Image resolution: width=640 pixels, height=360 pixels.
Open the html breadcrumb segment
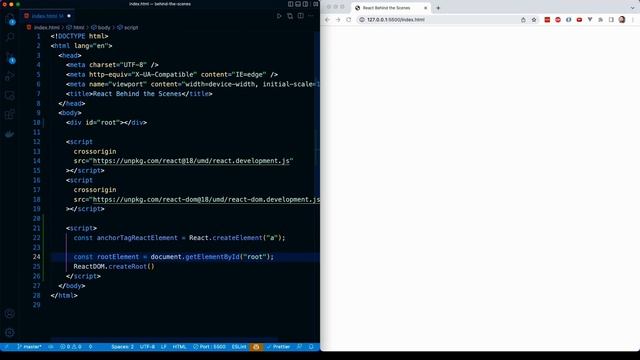coord(76,27)
